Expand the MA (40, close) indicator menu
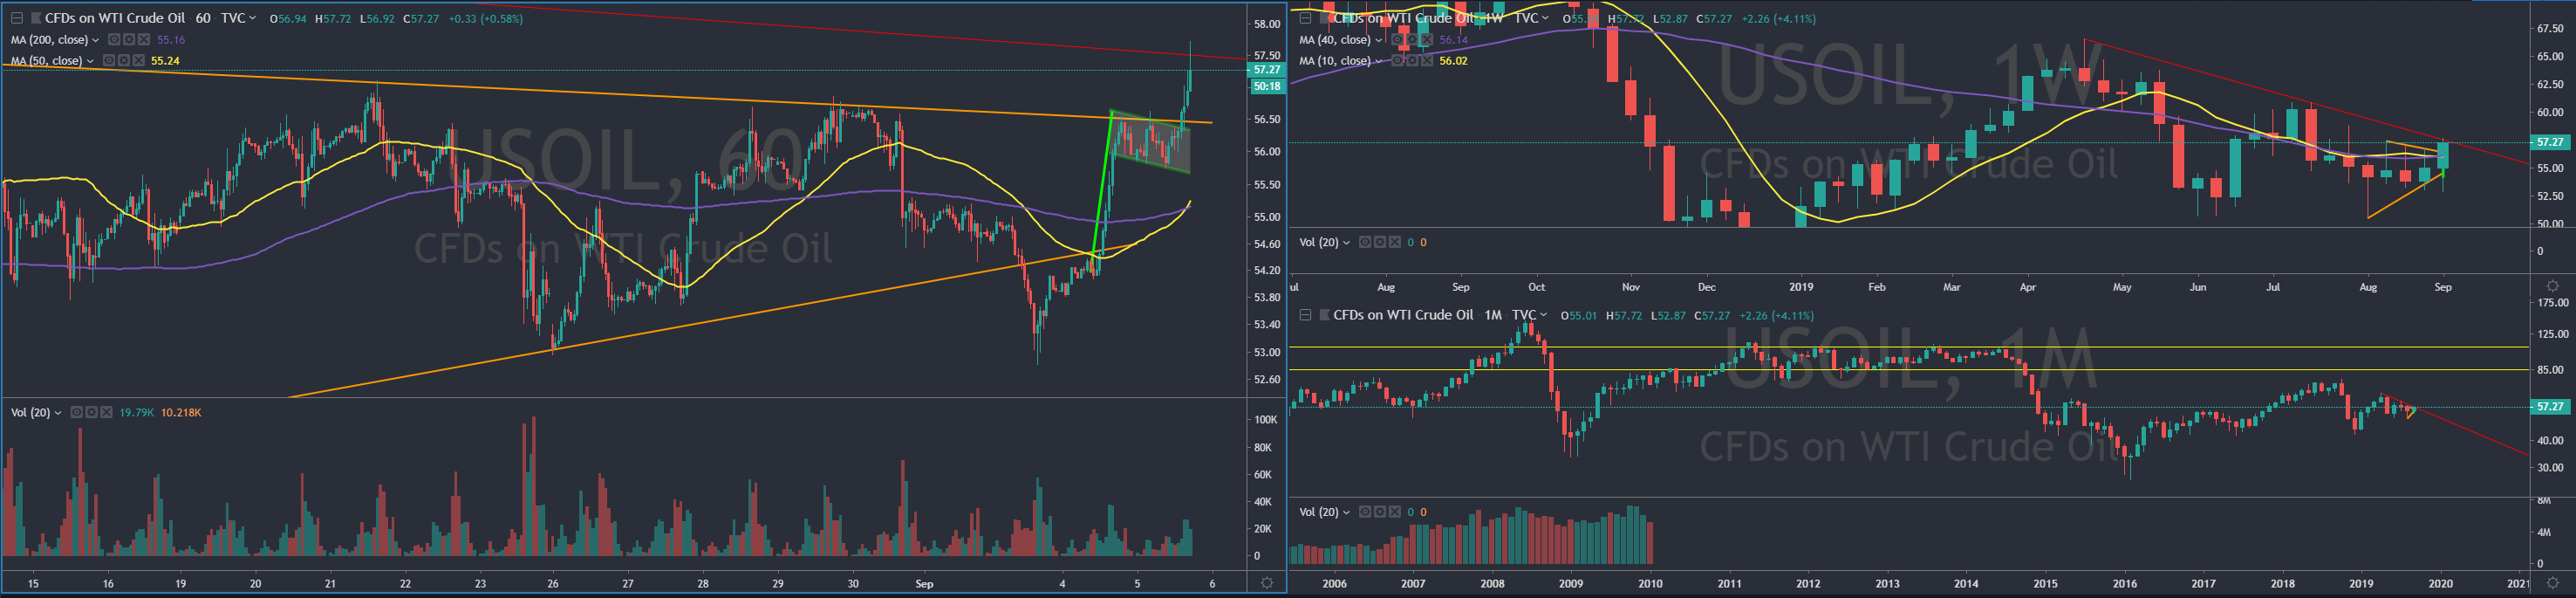The width and height of the screenshot is (2576, 598). 1379,40
